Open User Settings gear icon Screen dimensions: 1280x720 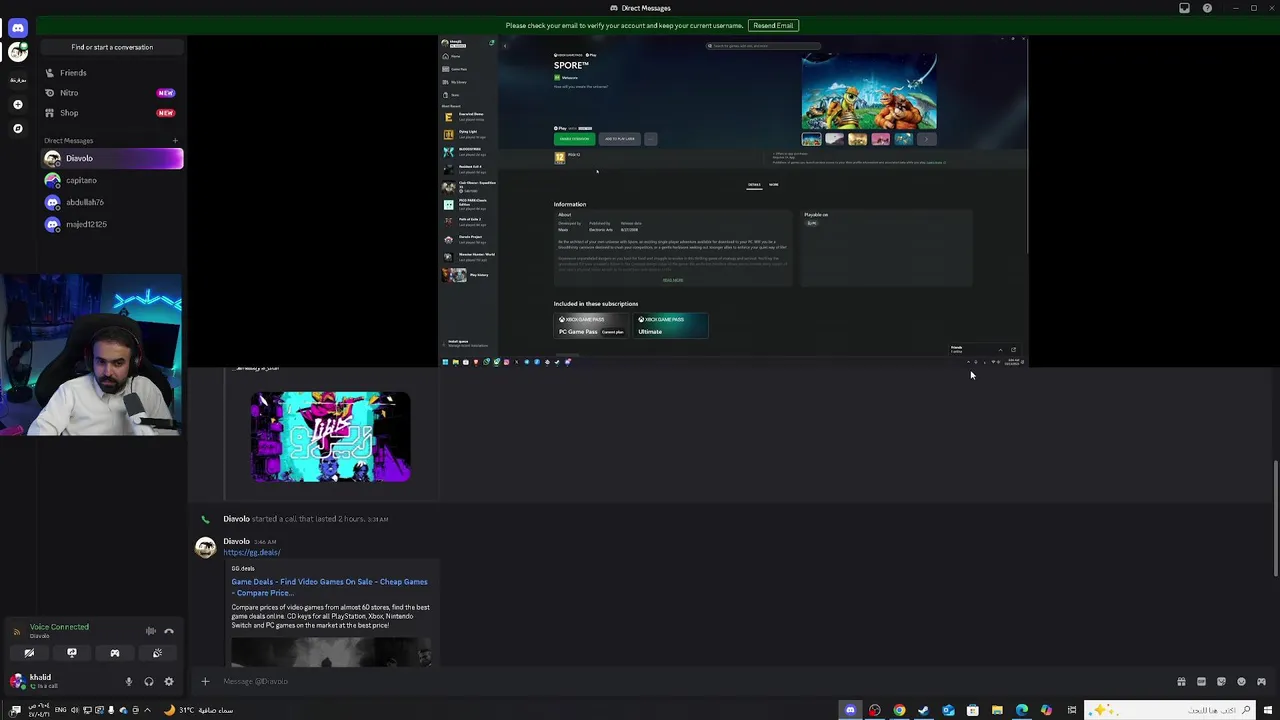pyautogui.click(x=168, y=682)
